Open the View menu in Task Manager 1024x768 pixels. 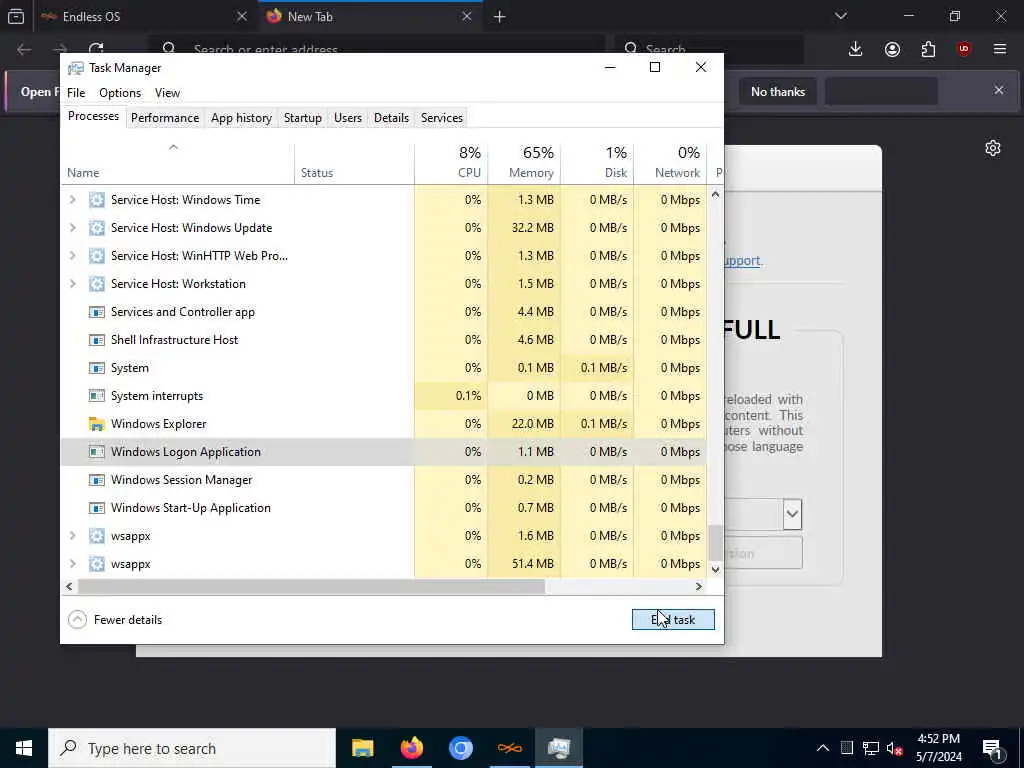[167, 93]
